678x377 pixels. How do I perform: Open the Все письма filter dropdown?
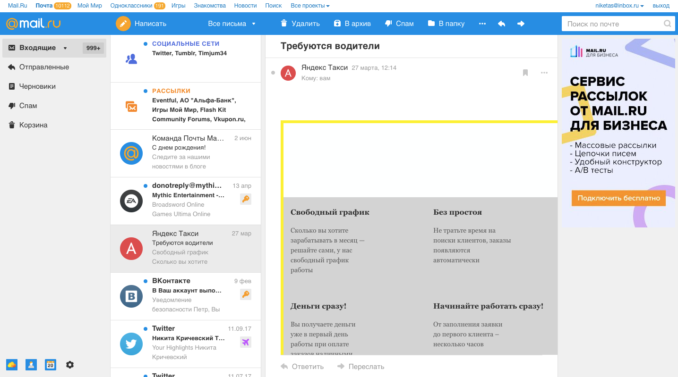click(x=231, y=24)
